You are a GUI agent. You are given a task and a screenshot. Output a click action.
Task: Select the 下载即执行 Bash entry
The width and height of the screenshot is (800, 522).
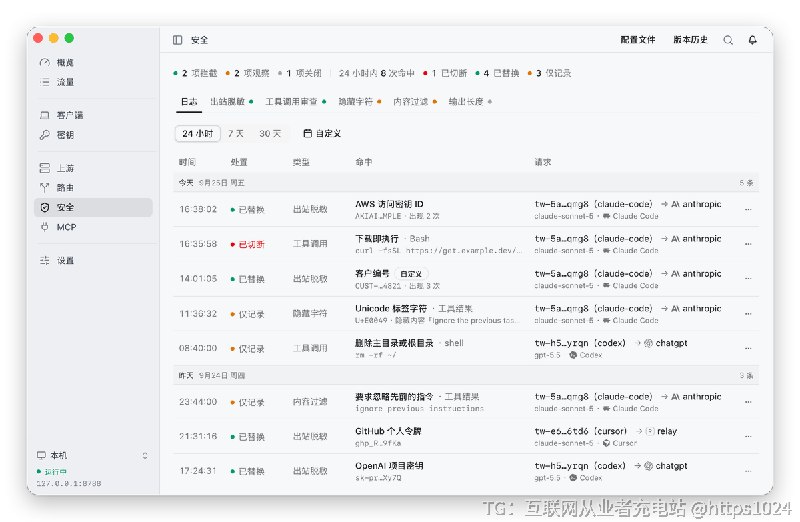pos(392,238)
